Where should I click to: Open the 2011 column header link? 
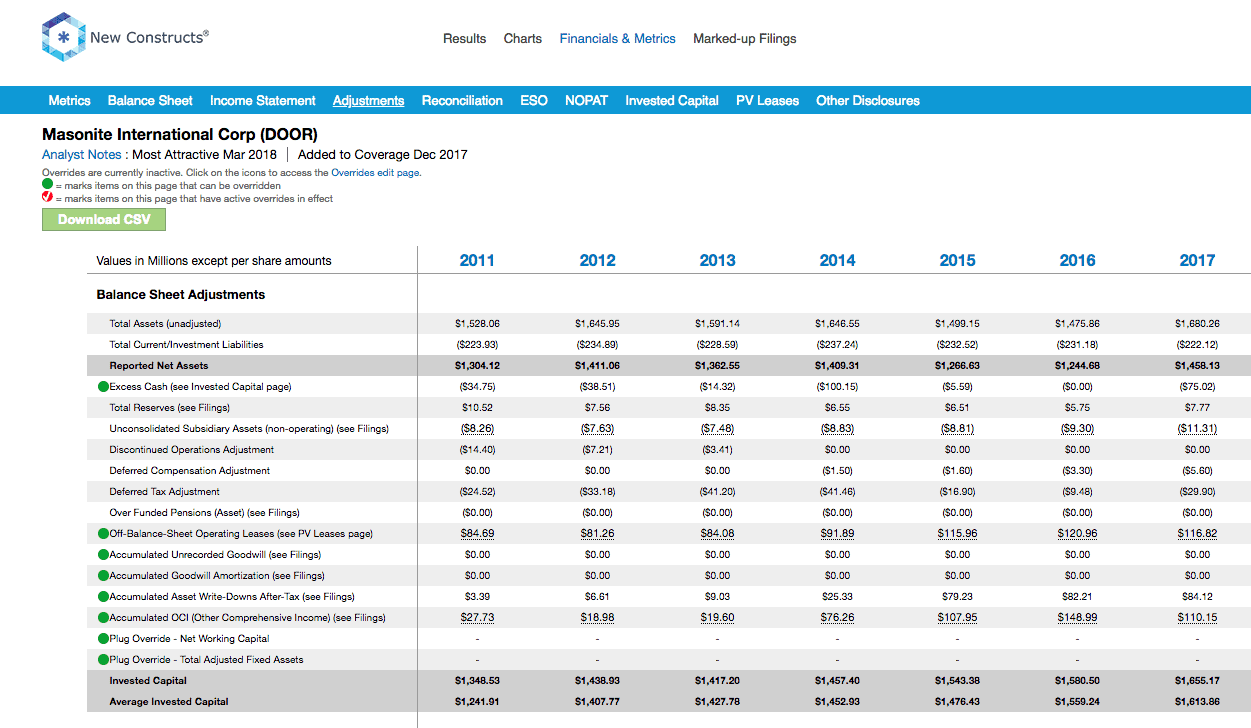pos(477,260)
